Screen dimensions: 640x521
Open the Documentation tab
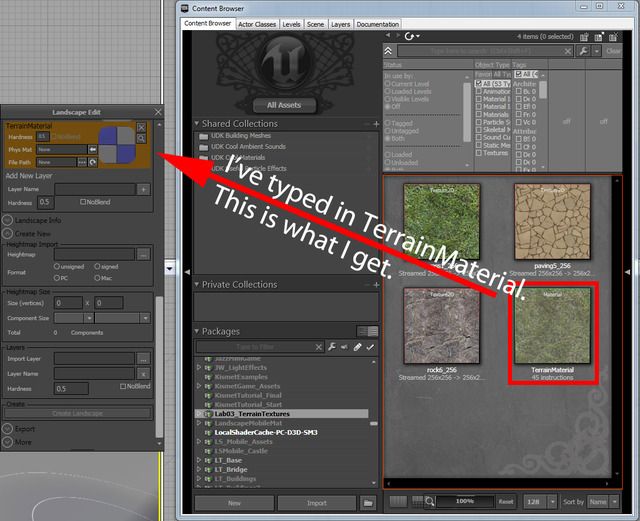pyautogui.click(x=378, y=24)
